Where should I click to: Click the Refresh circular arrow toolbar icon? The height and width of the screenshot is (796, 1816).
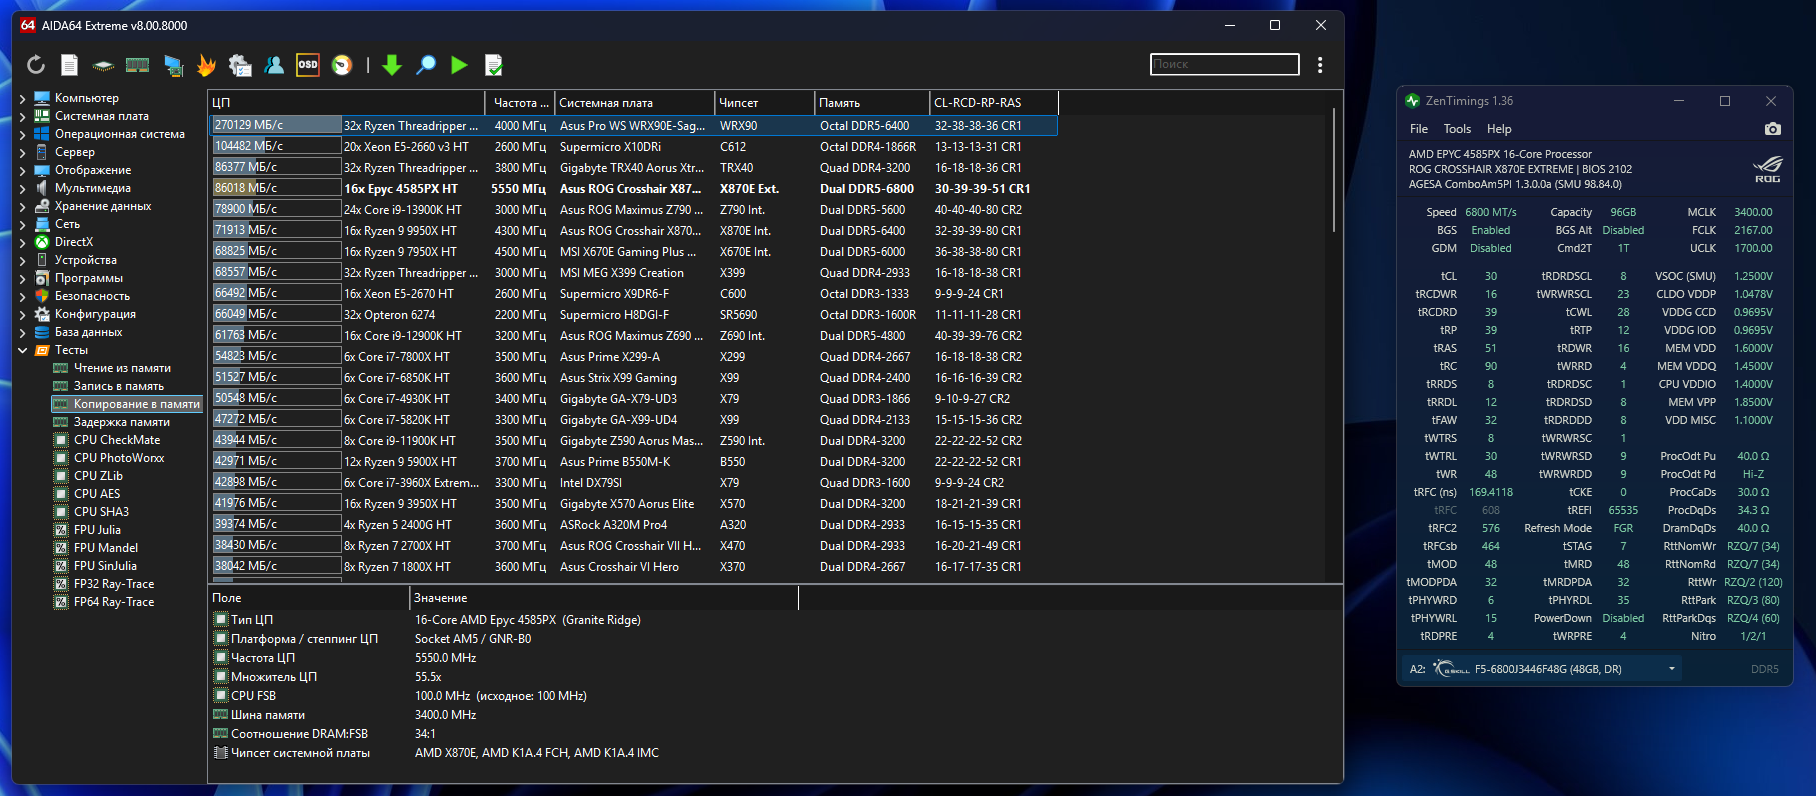36,65
